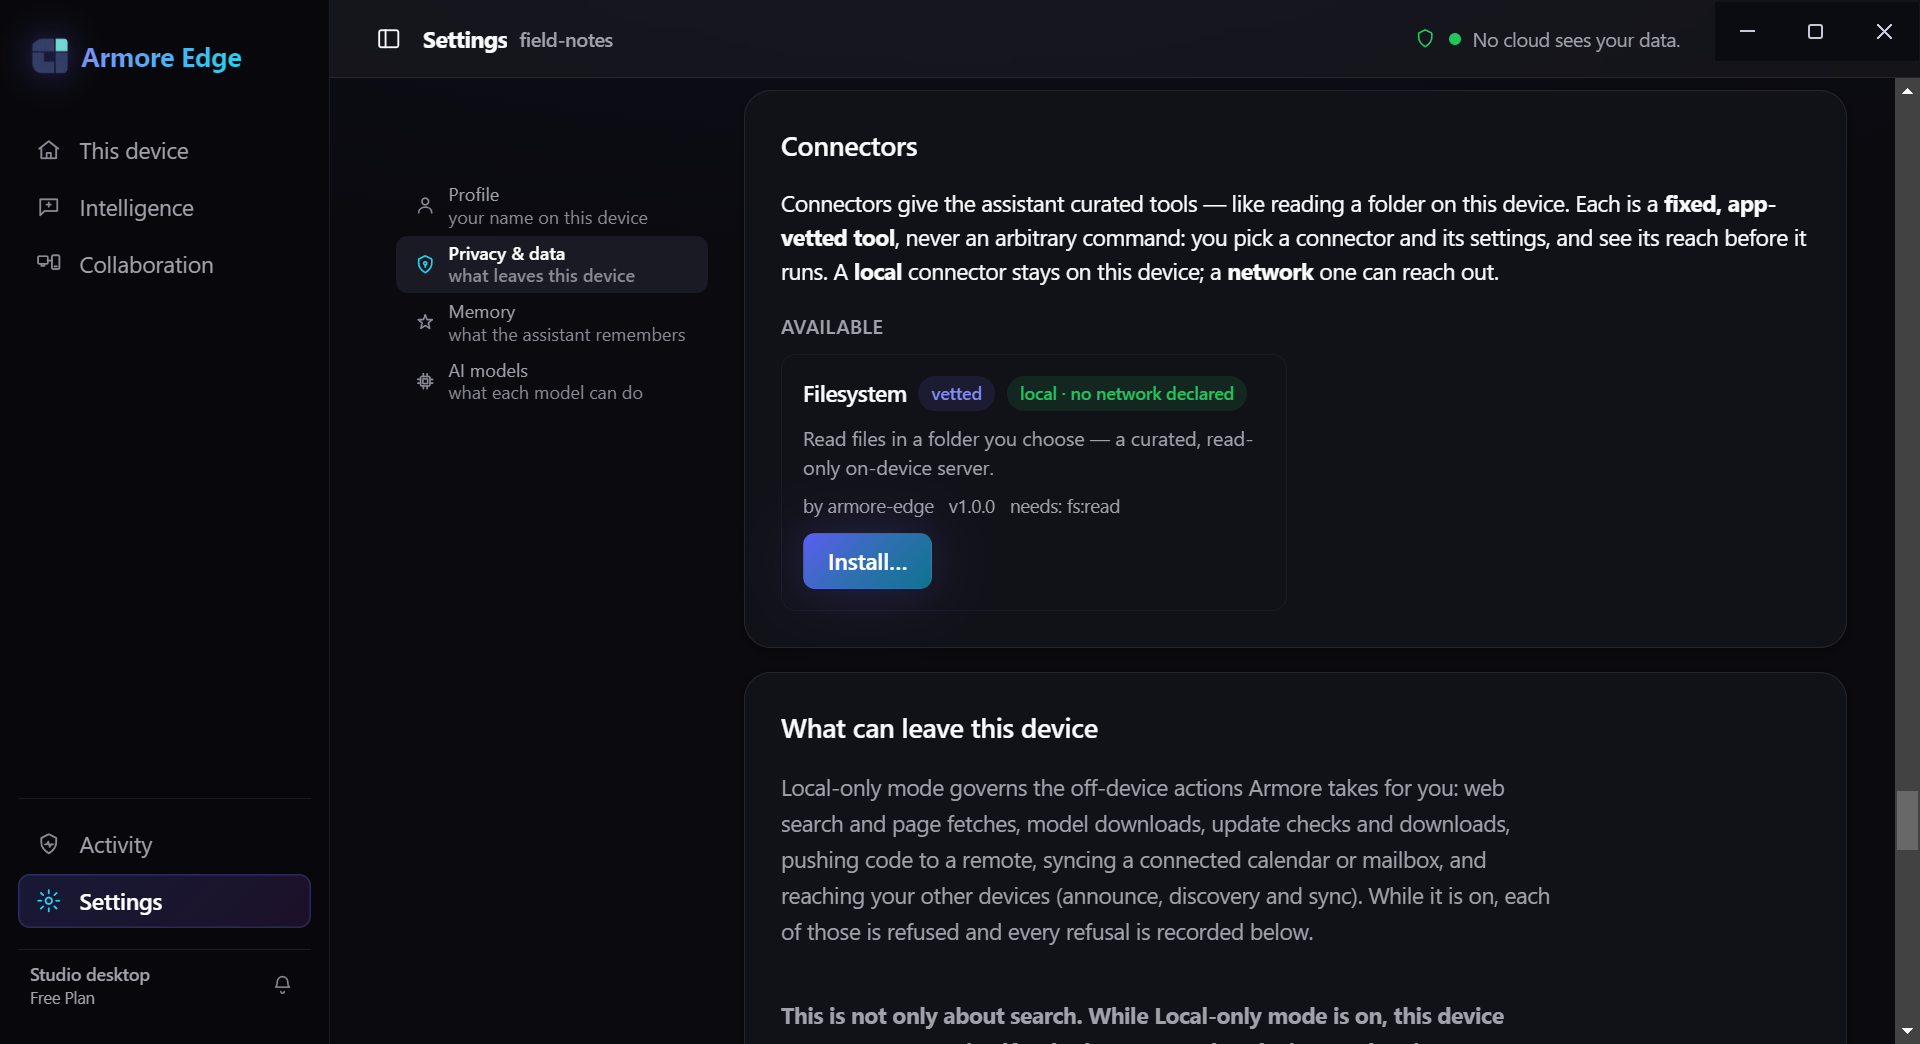
Task: Minimize the application window
Action: click(1747, 31)
